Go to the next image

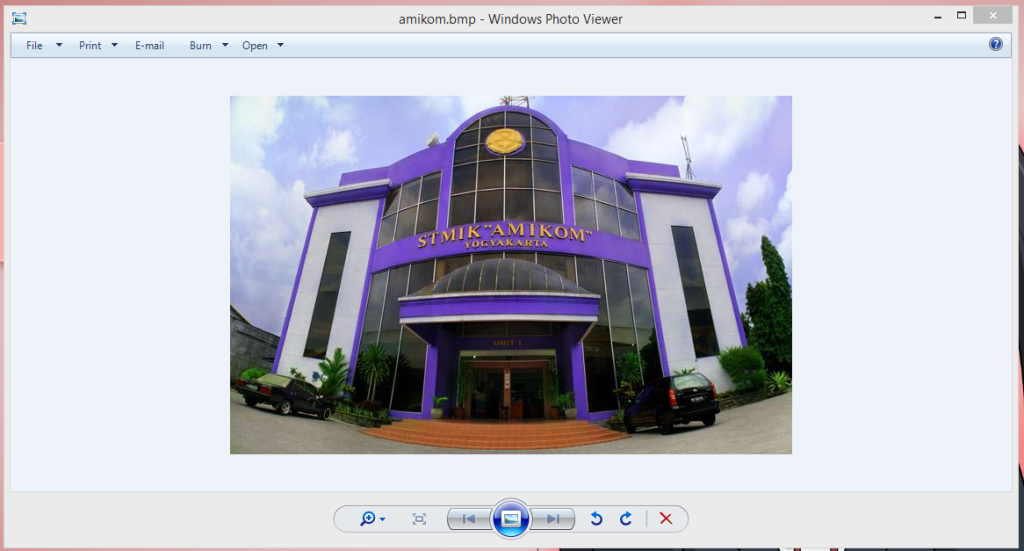[552, 519]
